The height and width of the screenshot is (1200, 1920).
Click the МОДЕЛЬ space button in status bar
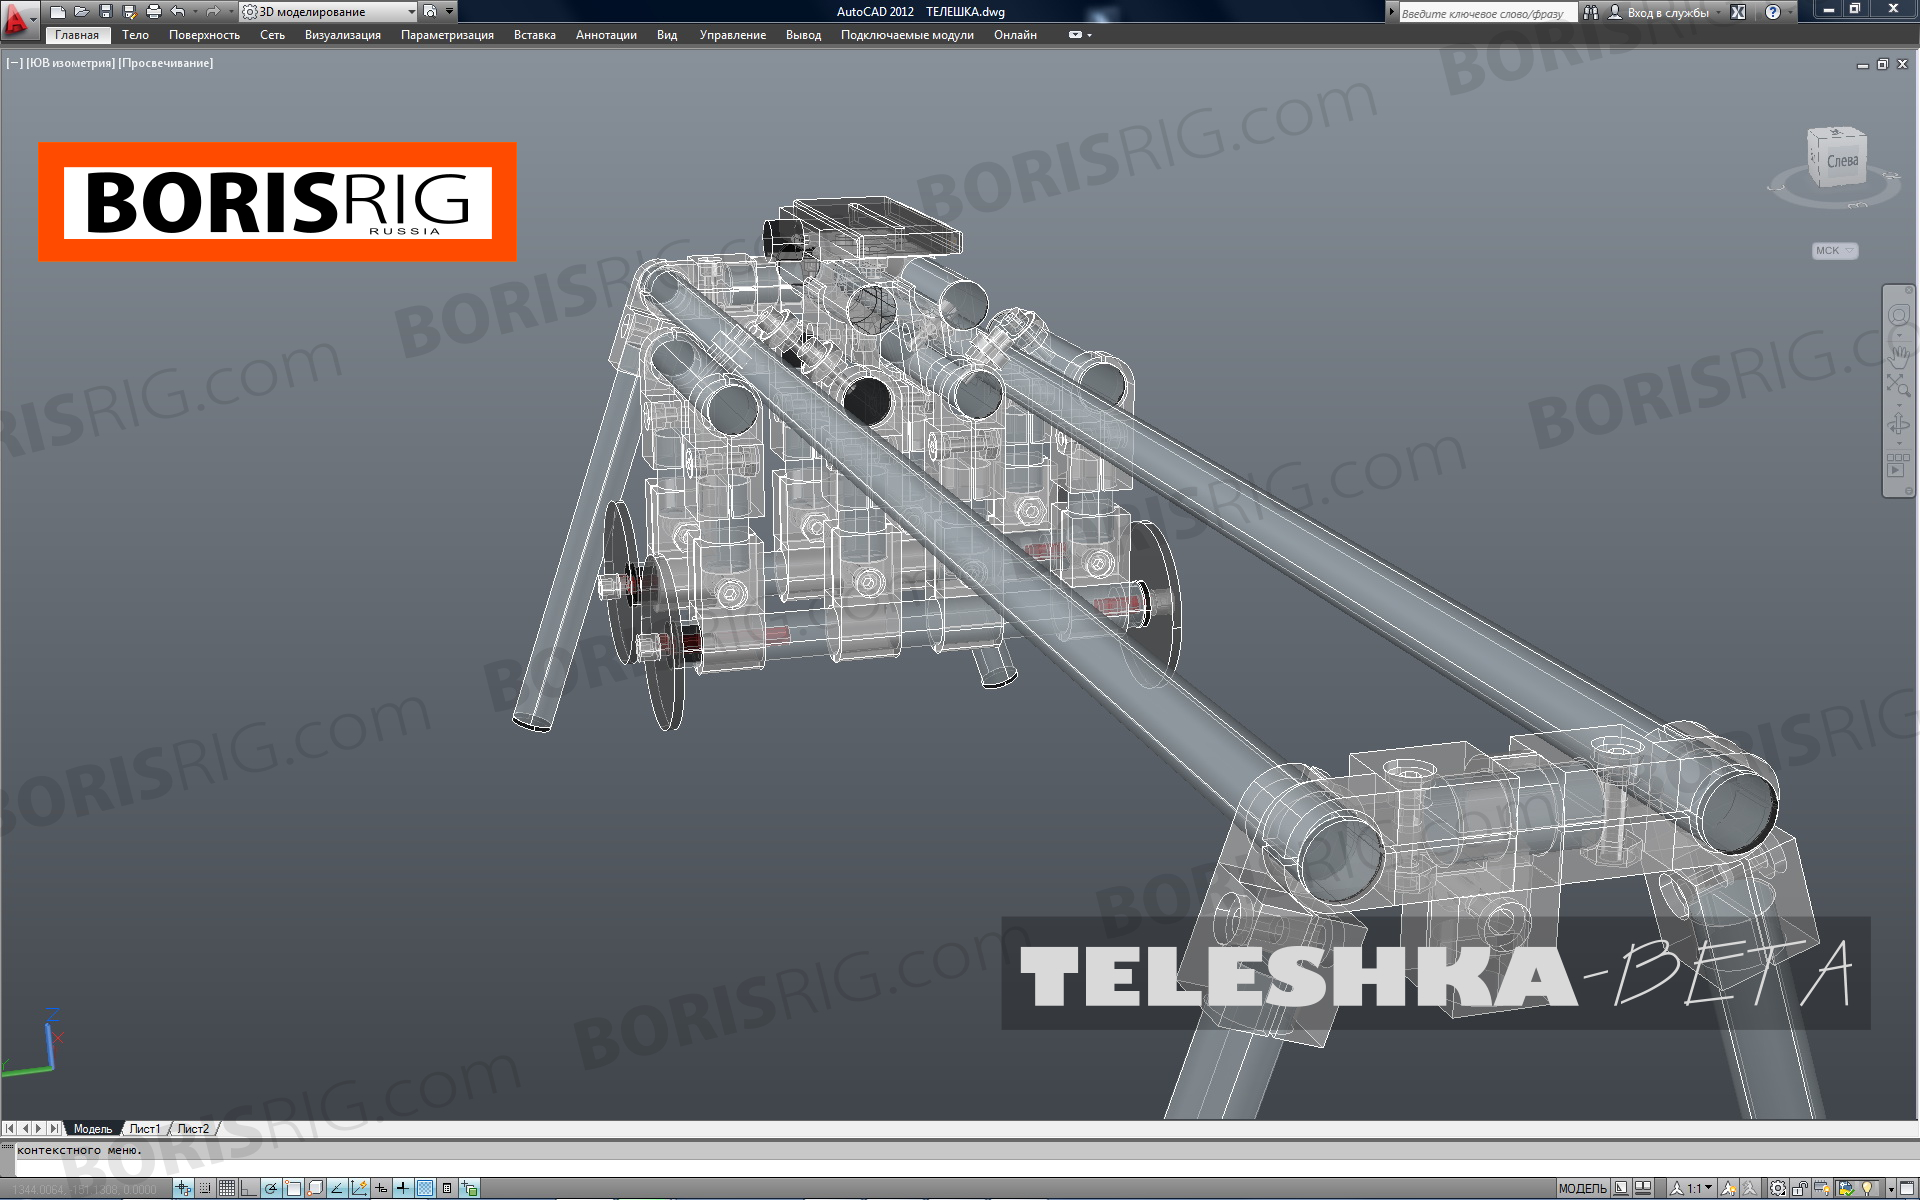pyautogui.click(x=1582, y=1188)
